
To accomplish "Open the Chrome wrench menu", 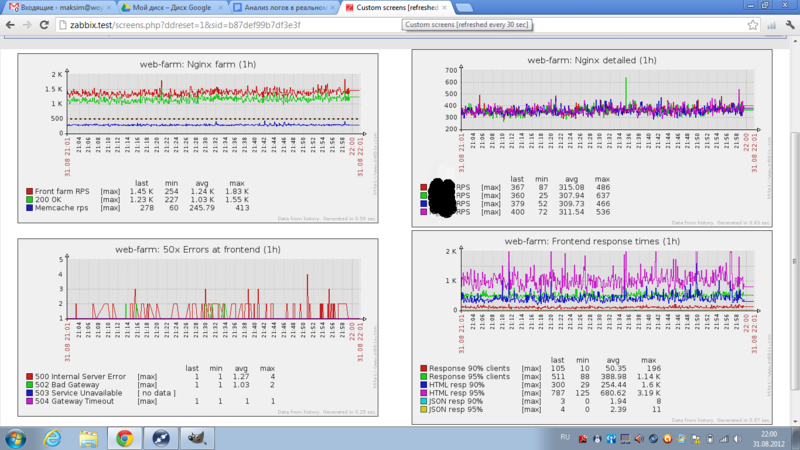I will click(x=790, y=24).
